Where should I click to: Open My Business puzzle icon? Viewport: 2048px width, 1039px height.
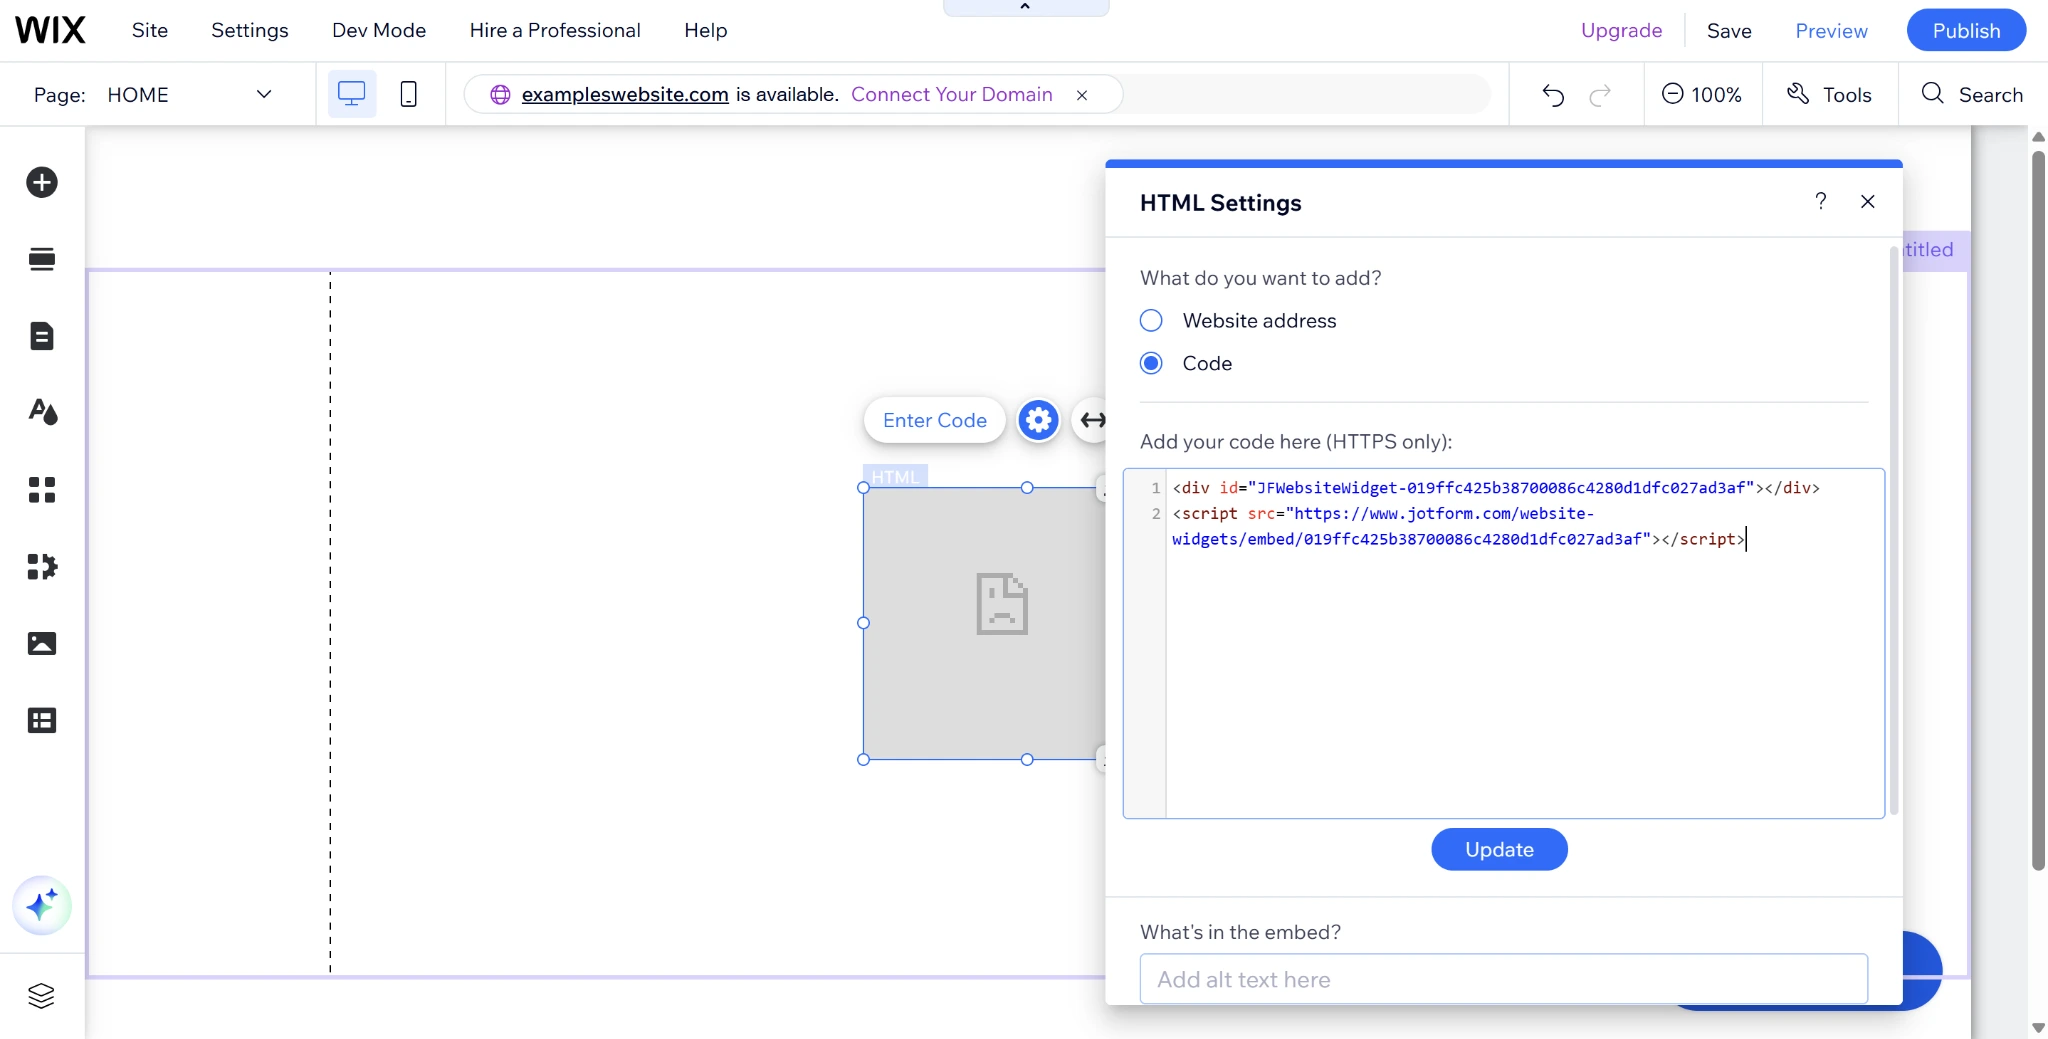pos(42,566)
